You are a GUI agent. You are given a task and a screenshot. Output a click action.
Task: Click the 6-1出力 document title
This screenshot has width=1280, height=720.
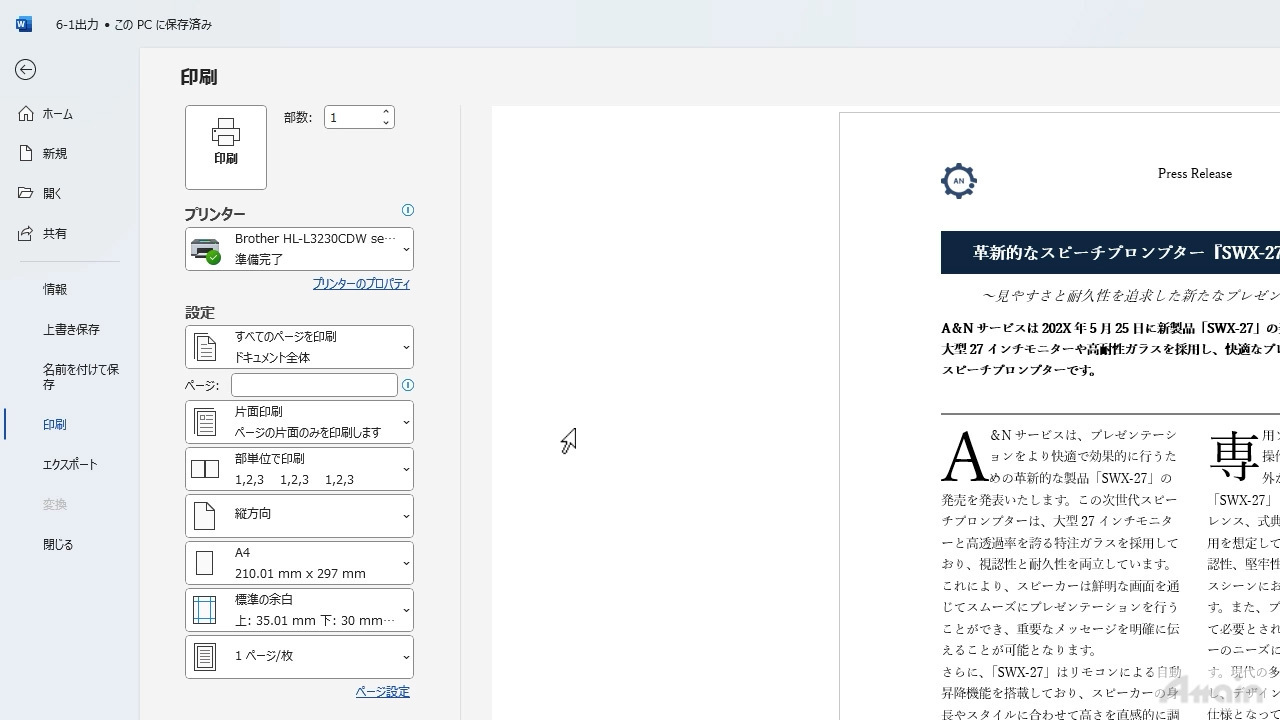click(77, 24)
